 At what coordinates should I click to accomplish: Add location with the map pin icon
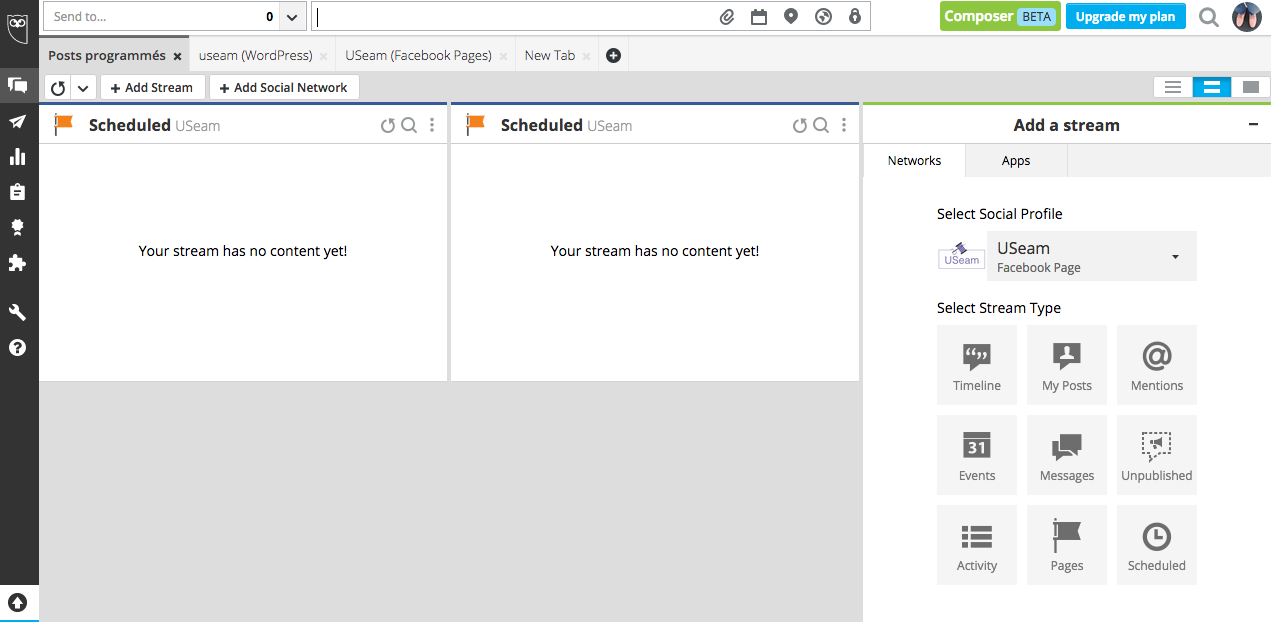(791, 17)
